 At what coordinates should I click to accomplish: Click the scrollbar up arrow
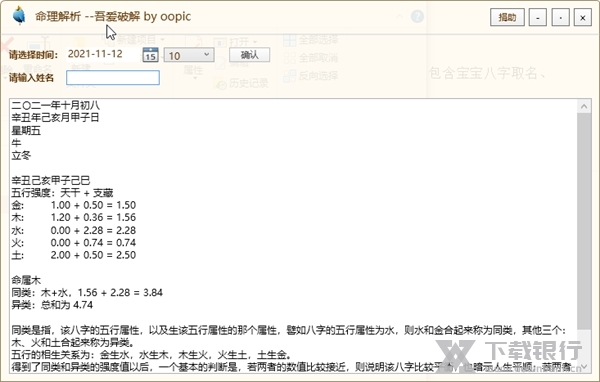point(584,106)
